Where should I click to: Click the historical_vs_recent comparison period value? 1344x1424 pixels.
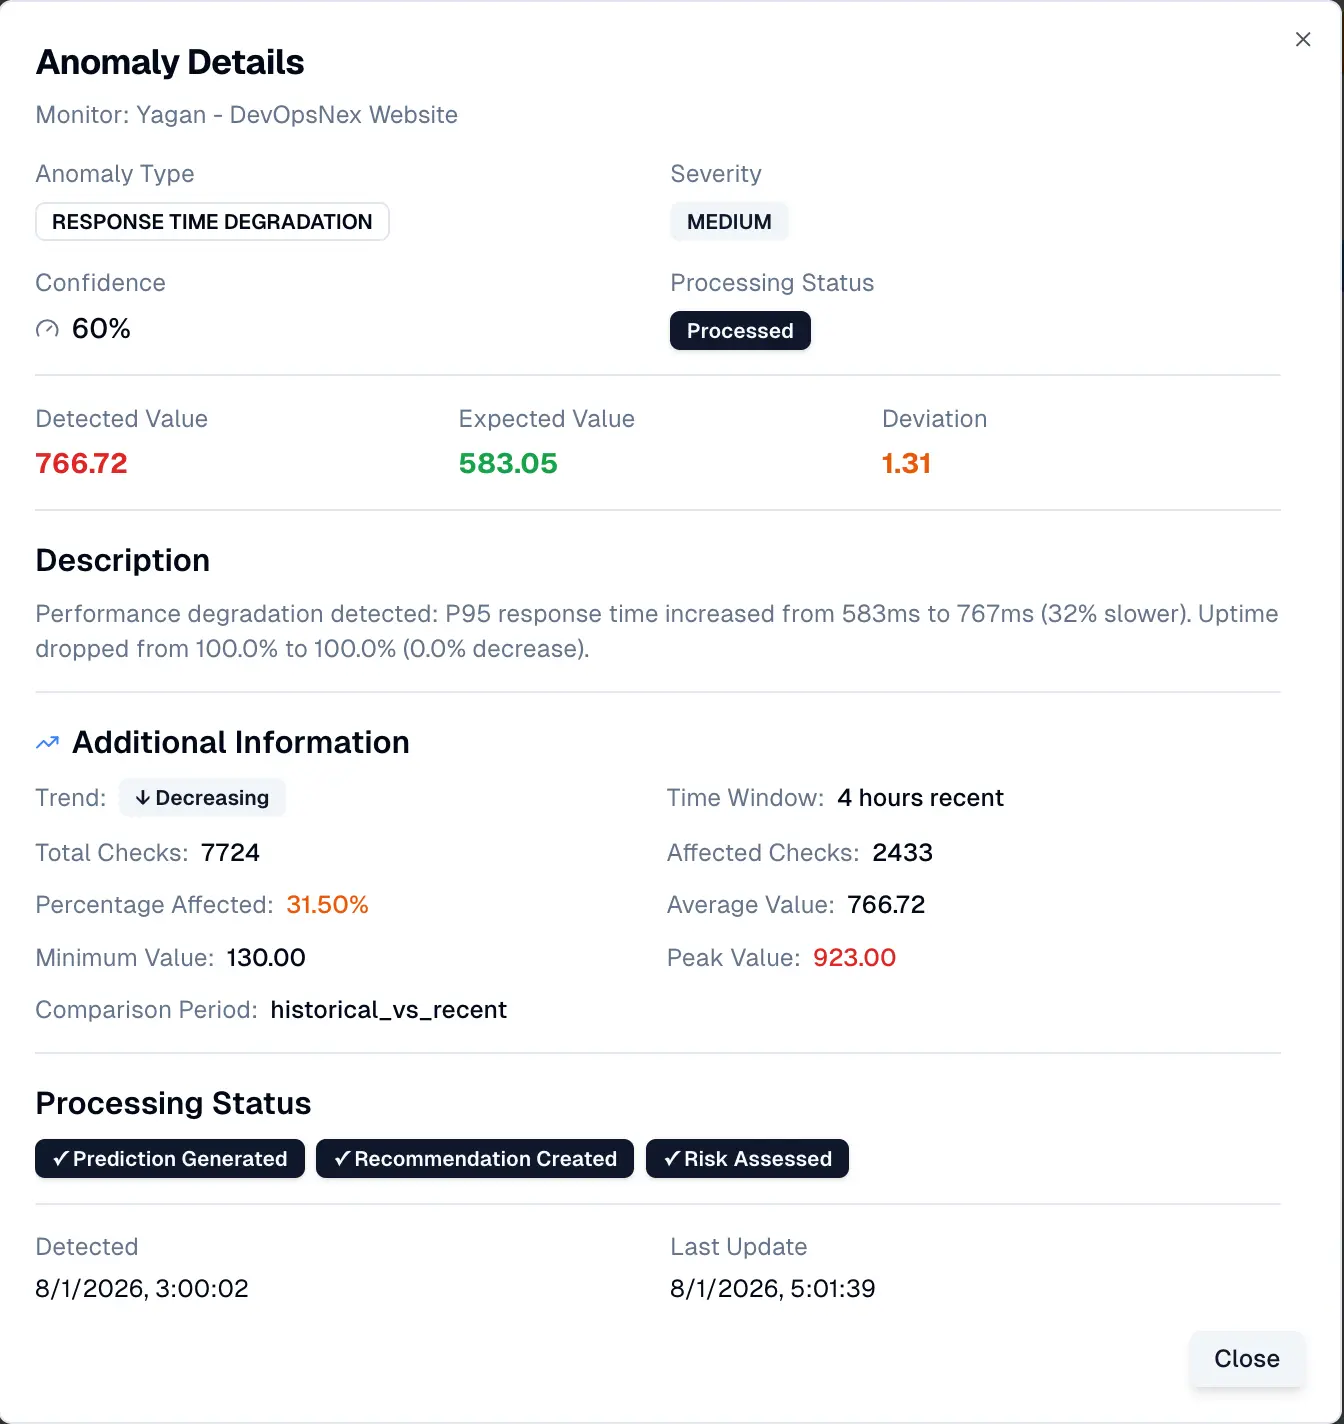388,1010
